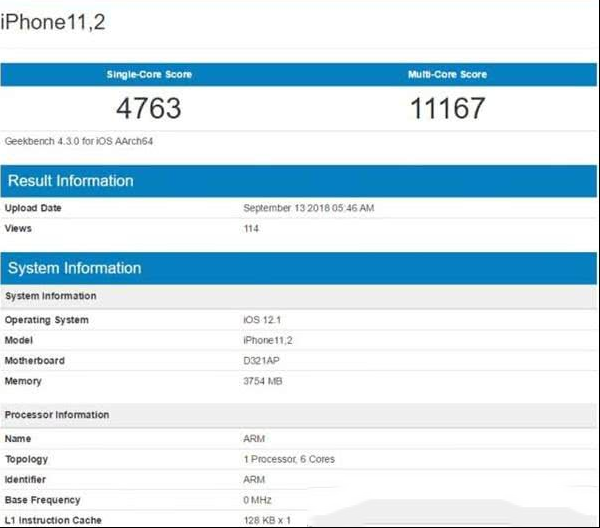Select the 1 Processor, 6 Cores value
The width and height of the screenshot is (600, 528).
[289, 459]
